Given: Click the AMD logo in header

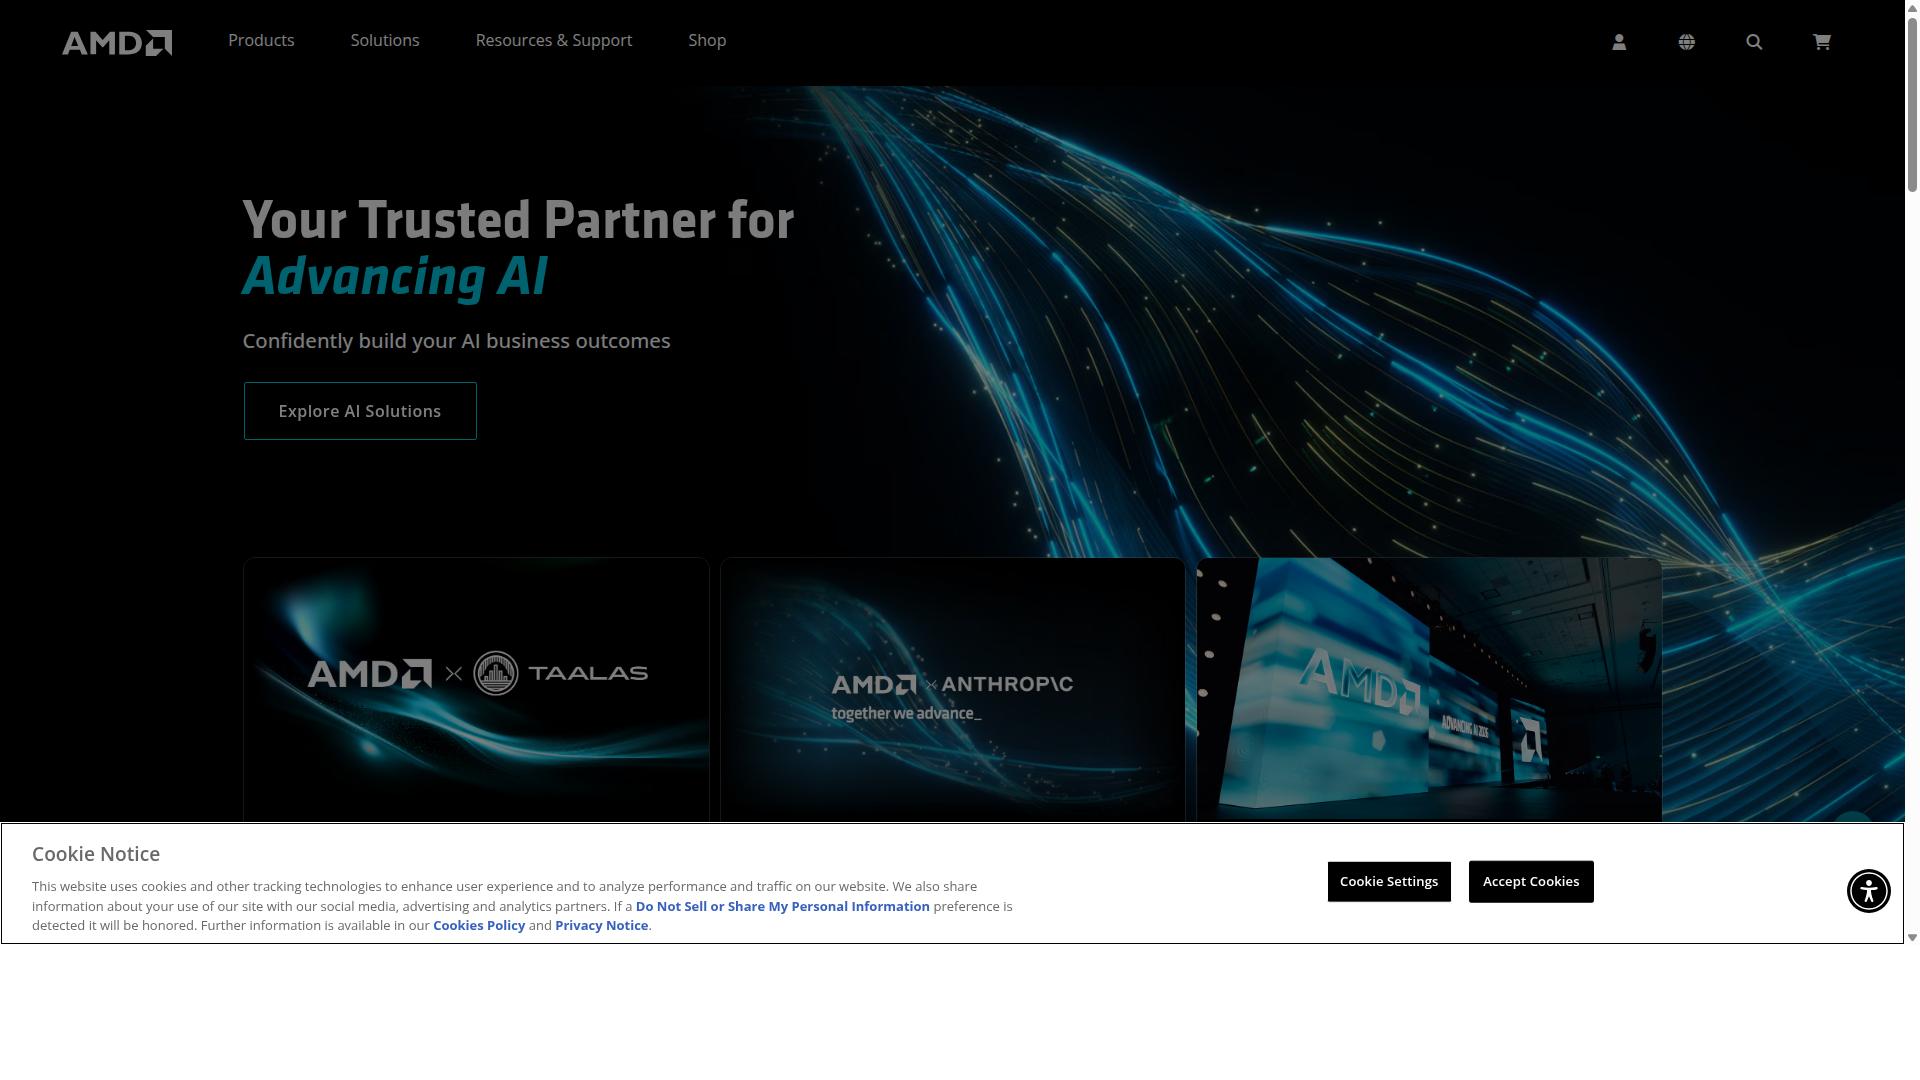Looking at the screenshot, I should pyautogui.click(x=117, y=42).
